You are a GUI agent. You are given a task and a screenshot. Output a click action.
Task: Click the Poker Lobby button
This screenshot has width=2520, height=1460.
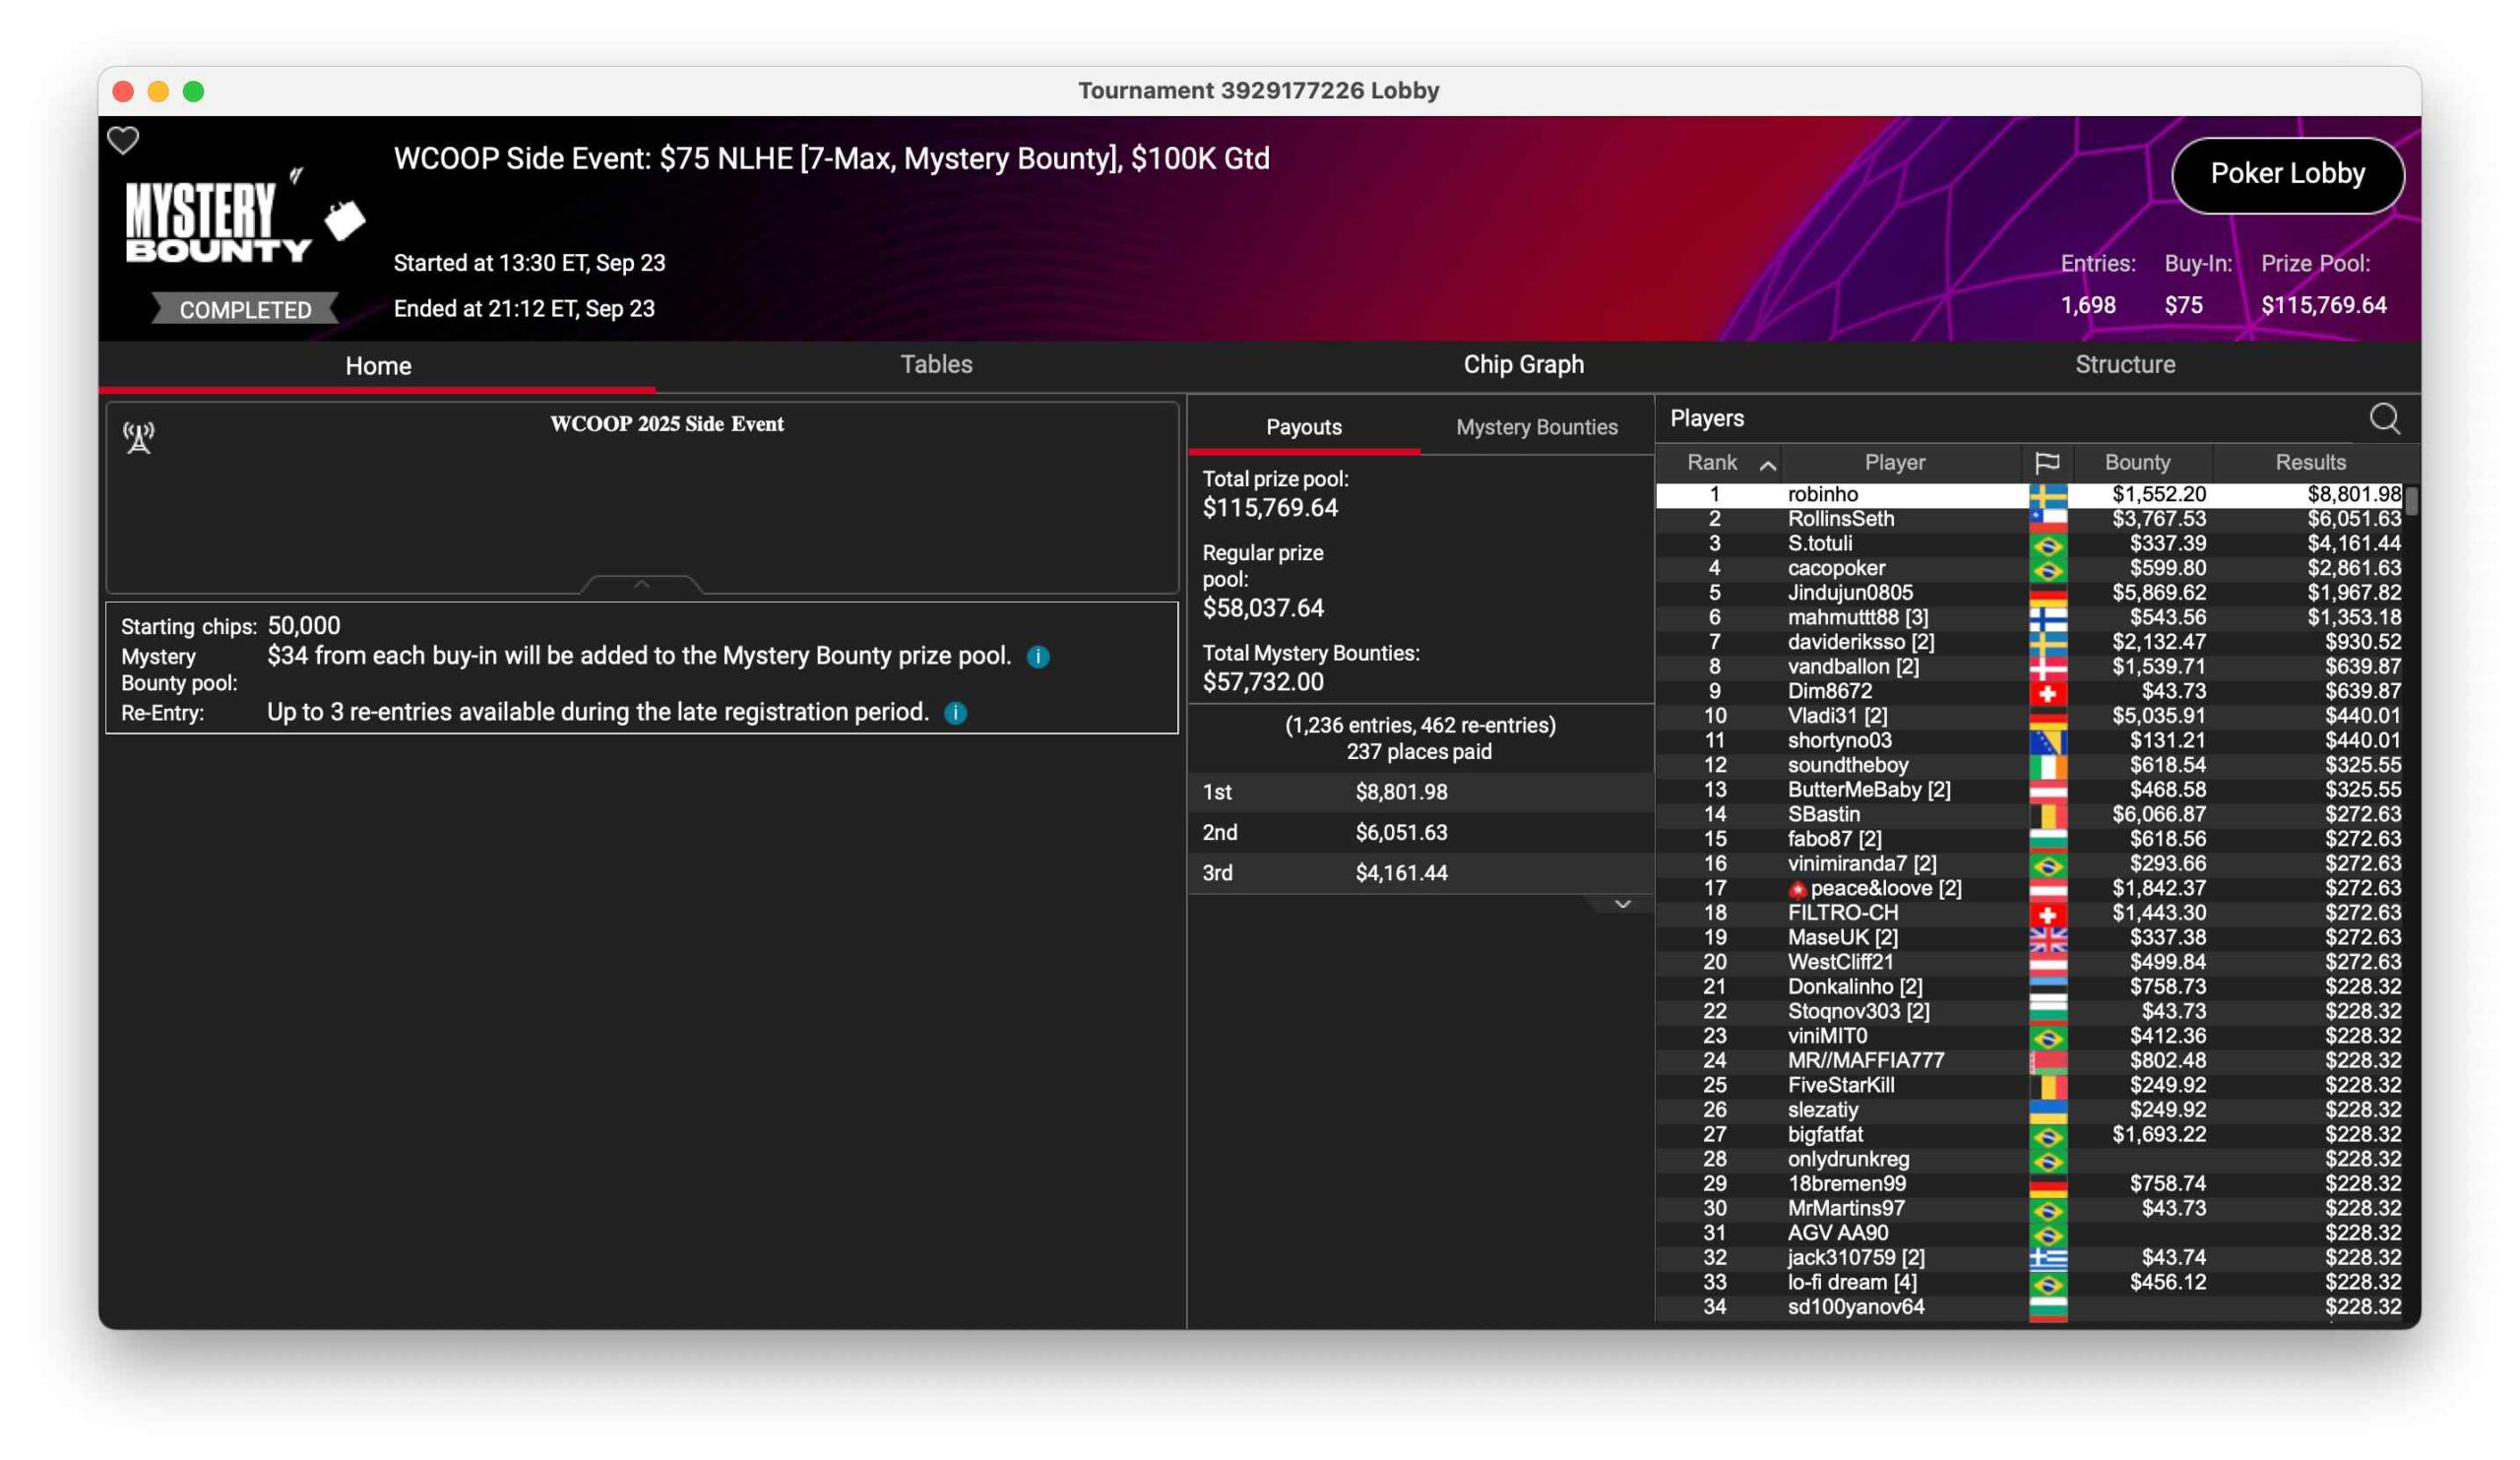click(2287, 174)
